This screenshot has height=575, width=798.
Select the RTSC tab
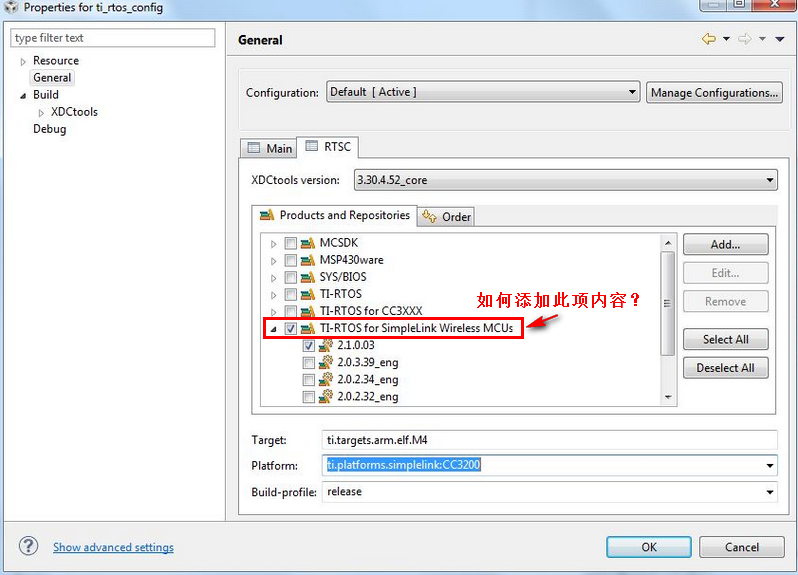point(328,147)
